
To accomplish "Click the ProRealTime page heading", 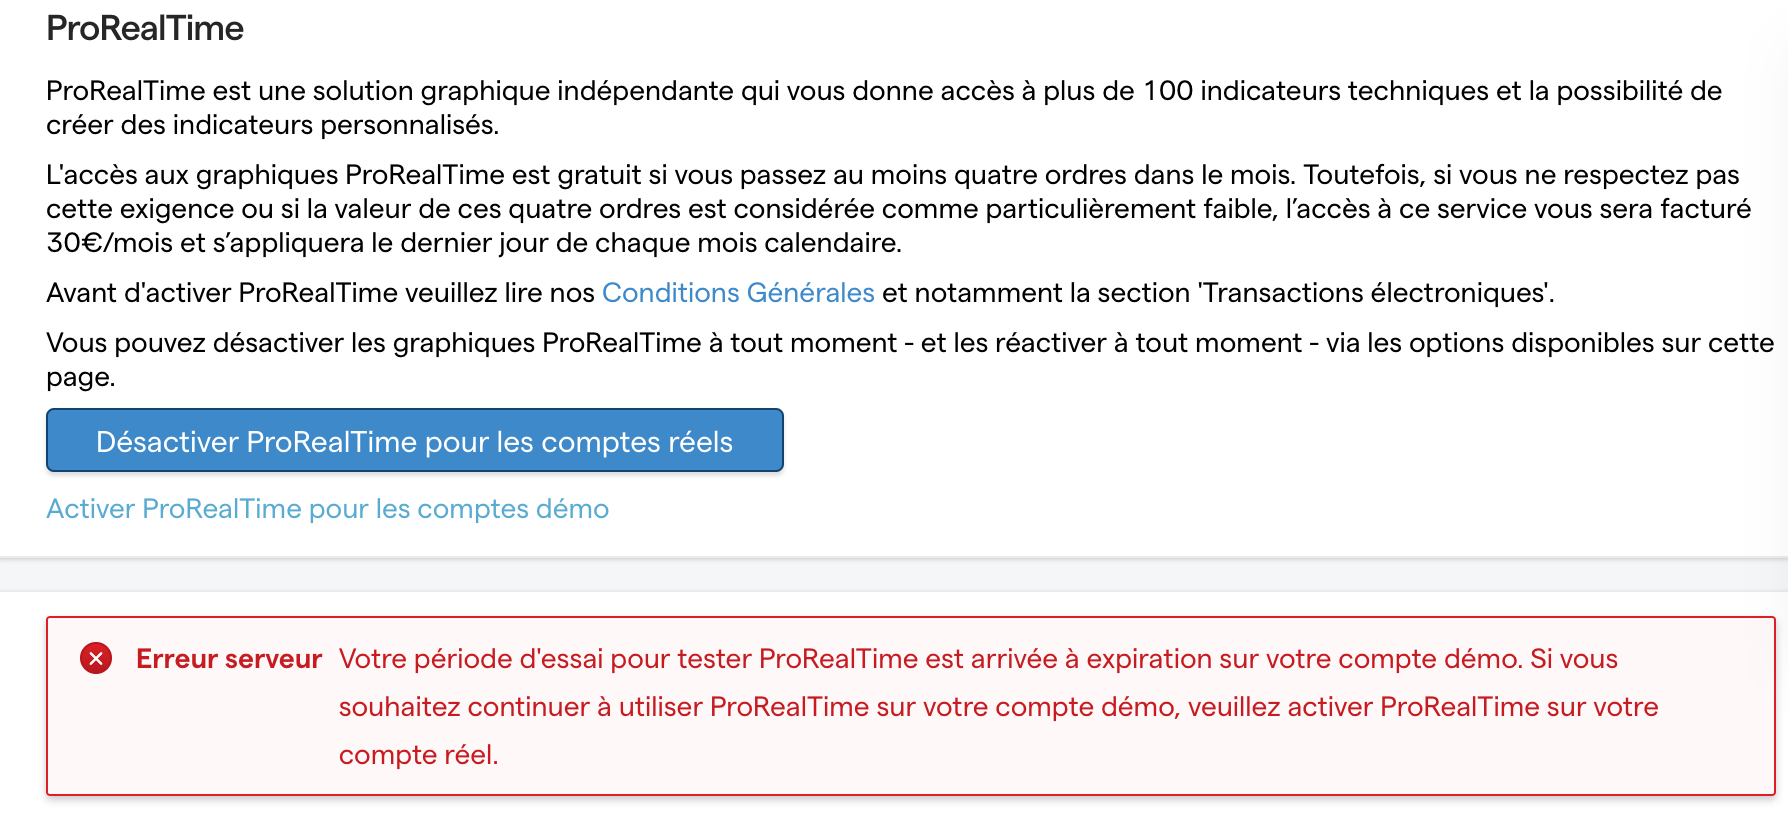I will (145, 28).
